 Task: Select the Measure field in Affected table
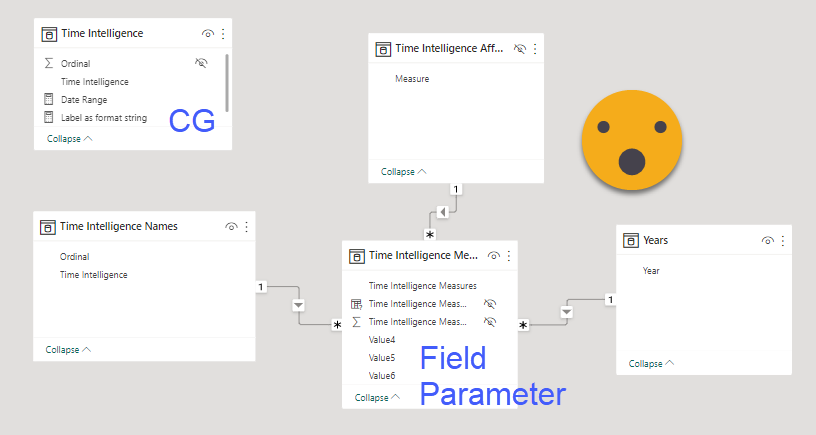(412, 78)
